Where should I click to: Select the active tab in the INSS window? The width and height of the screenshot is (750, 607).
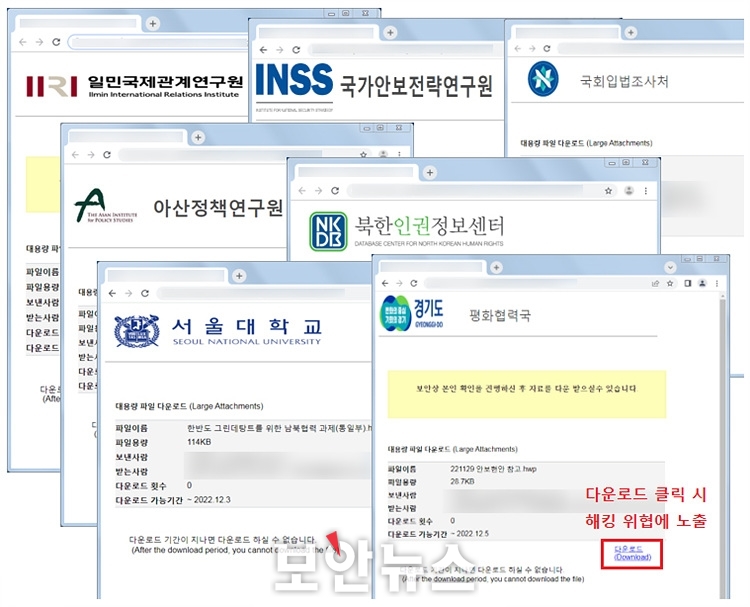(x=317, y=33)
